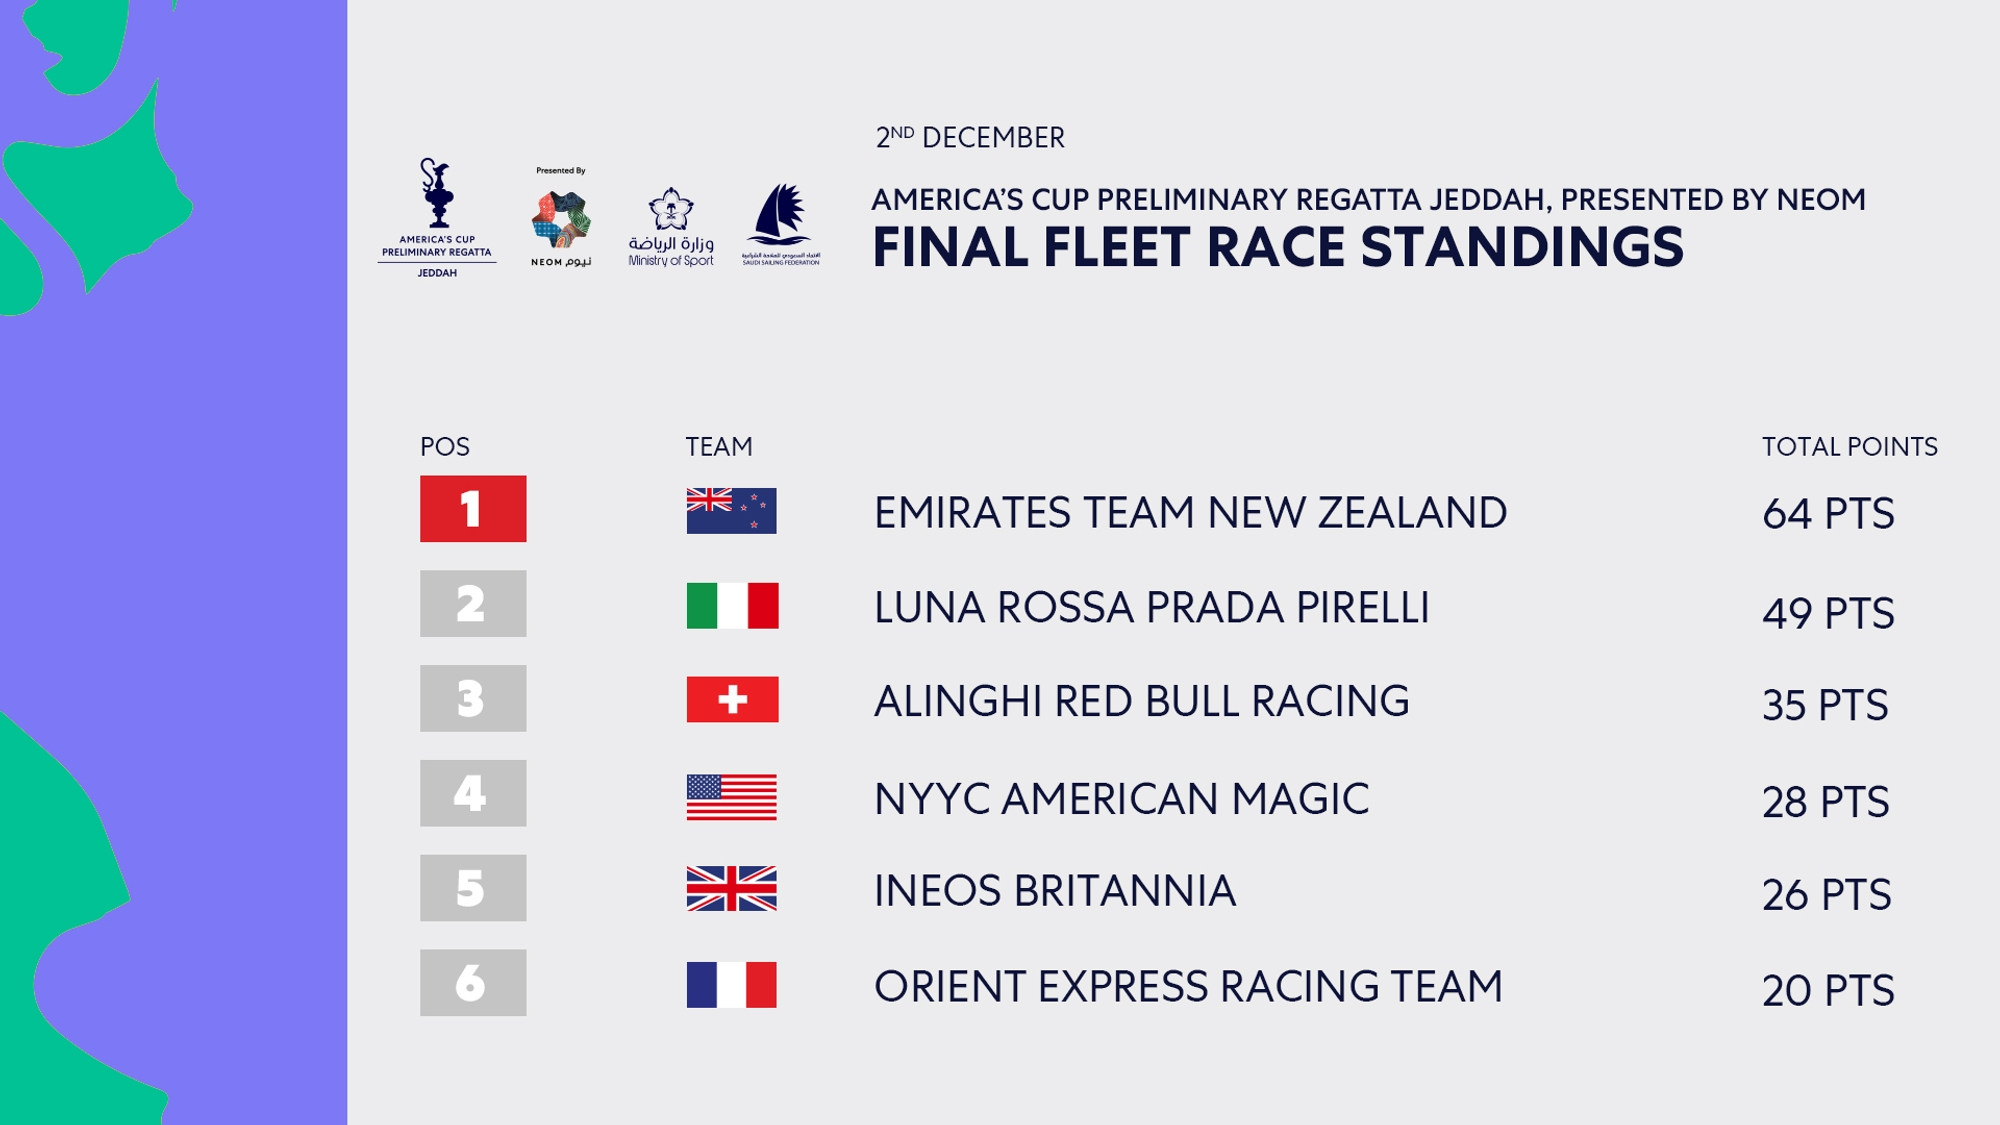Click the grey position 6 badge
Screen dimensions: 2000x1125
click(x=473, y=983)
